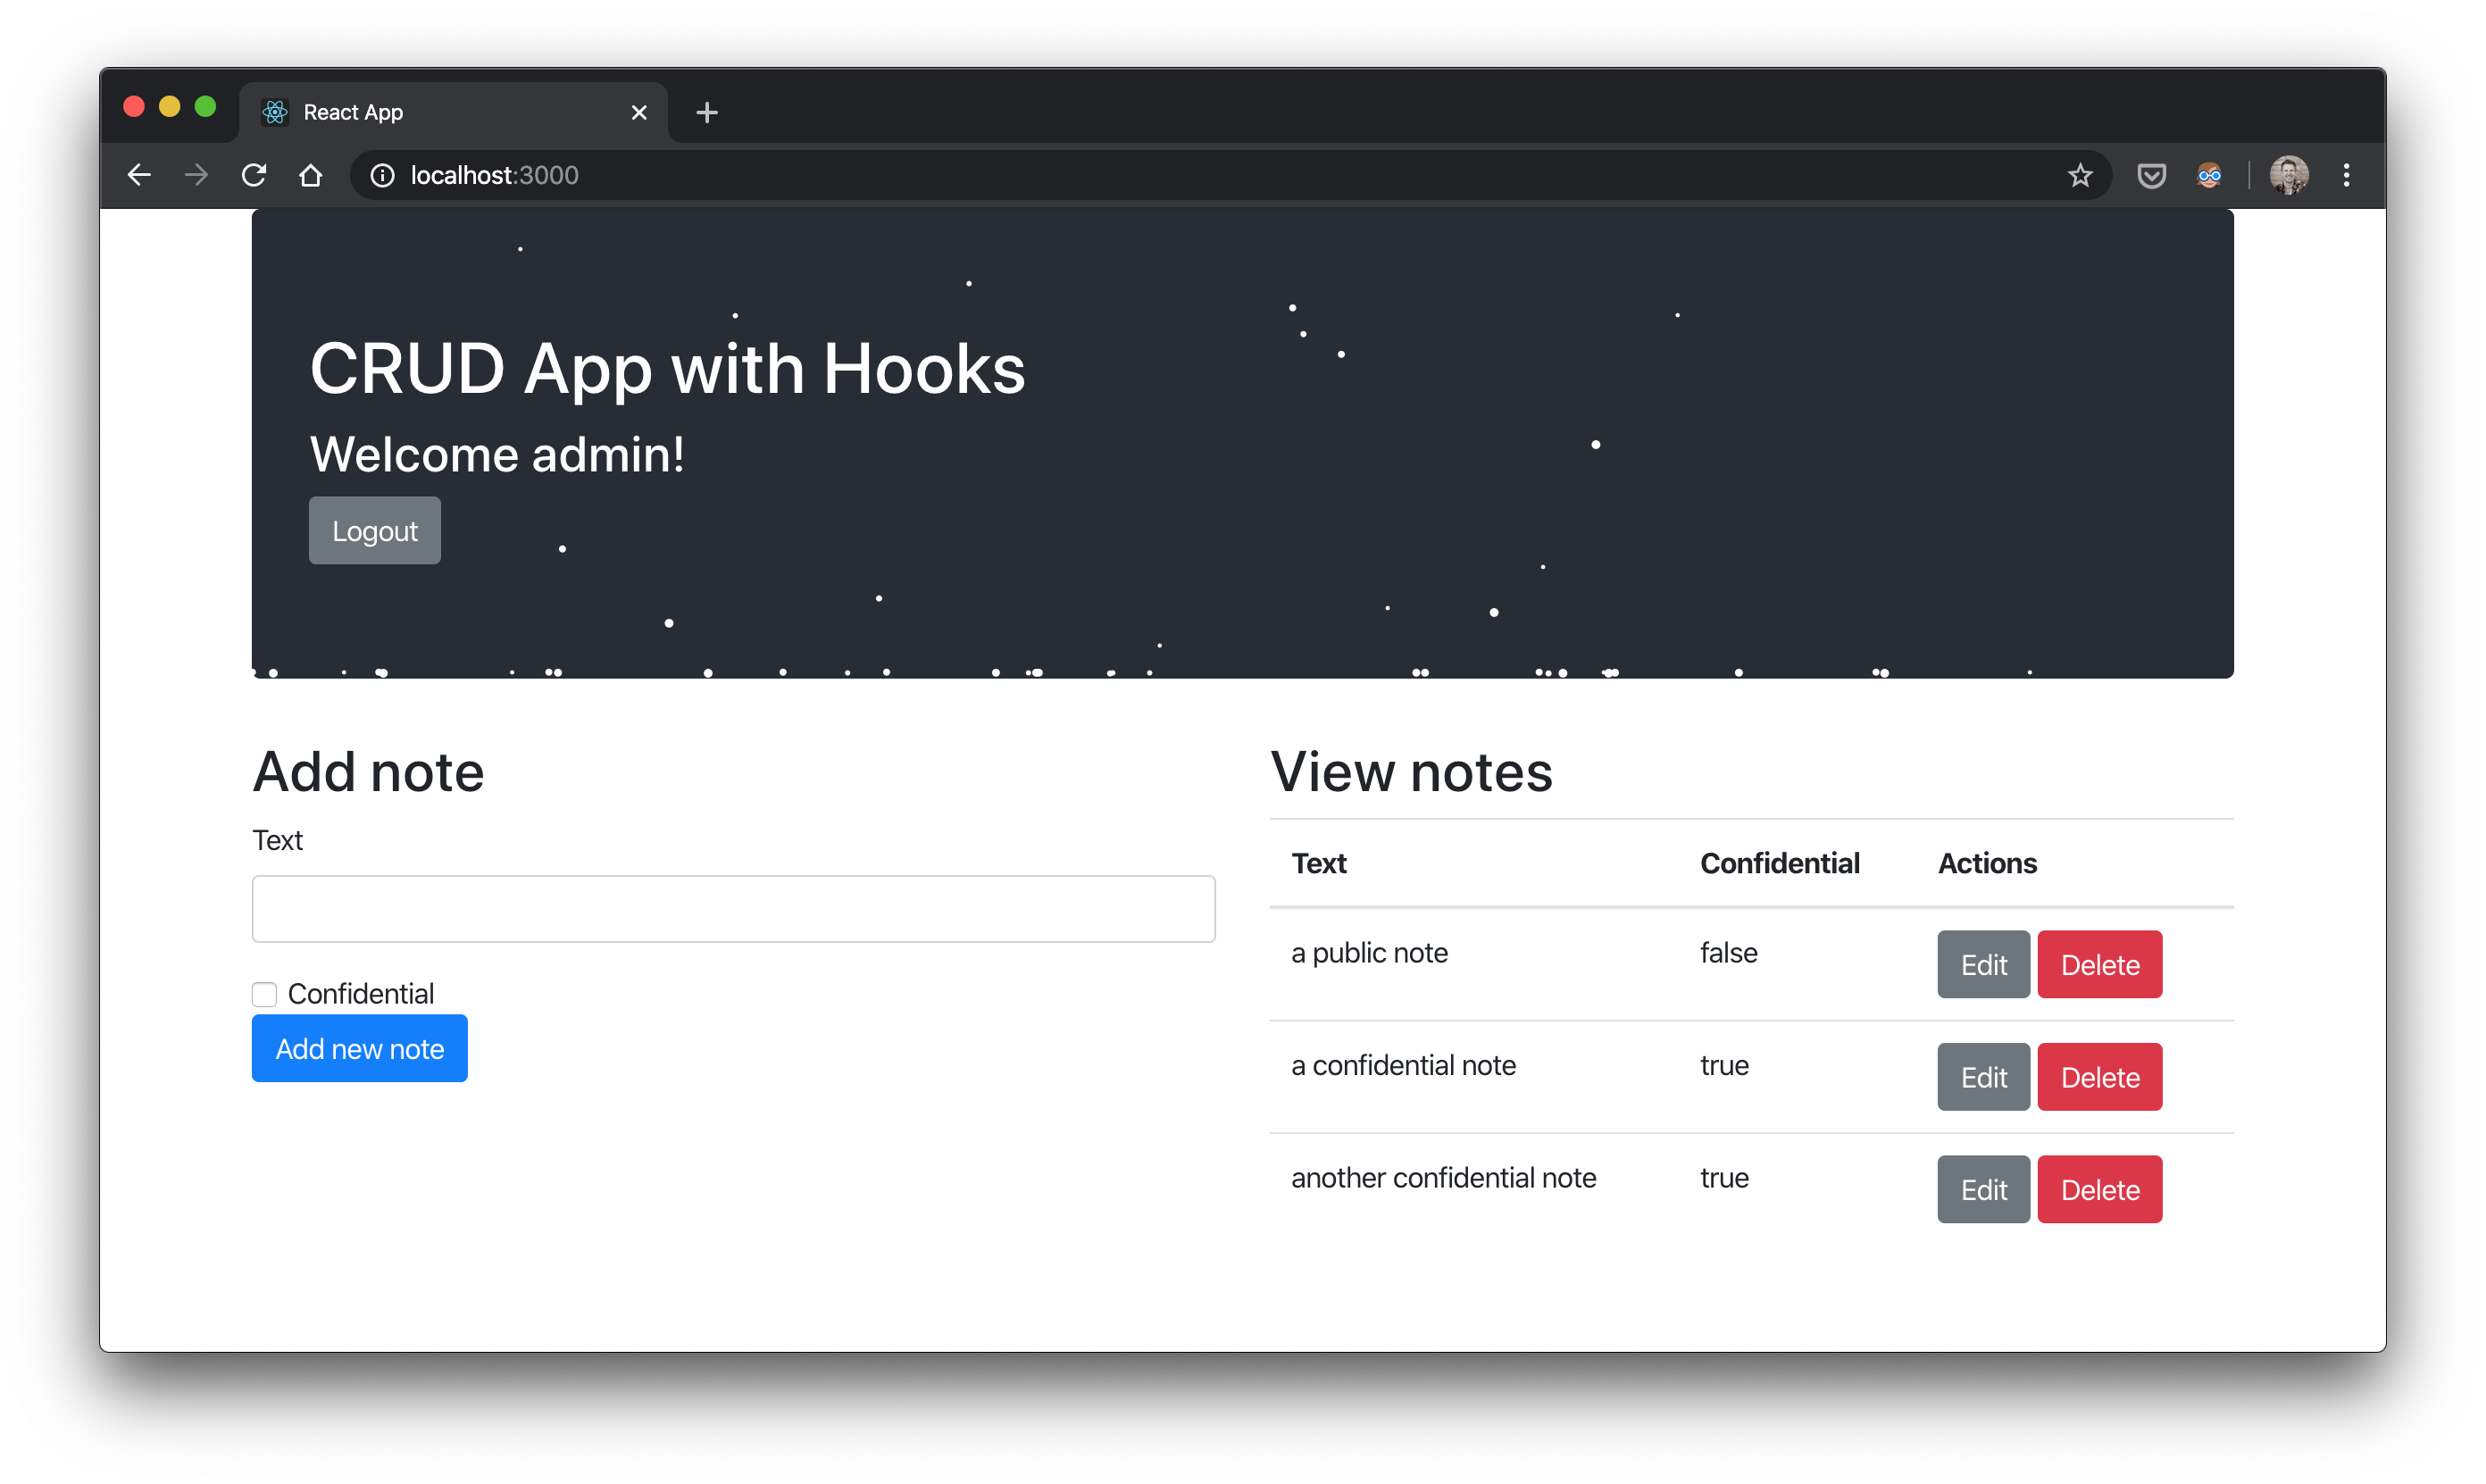2486x1484 pixels.
Task: Open the Chrome profile avatar
Action: (2288, 175)
